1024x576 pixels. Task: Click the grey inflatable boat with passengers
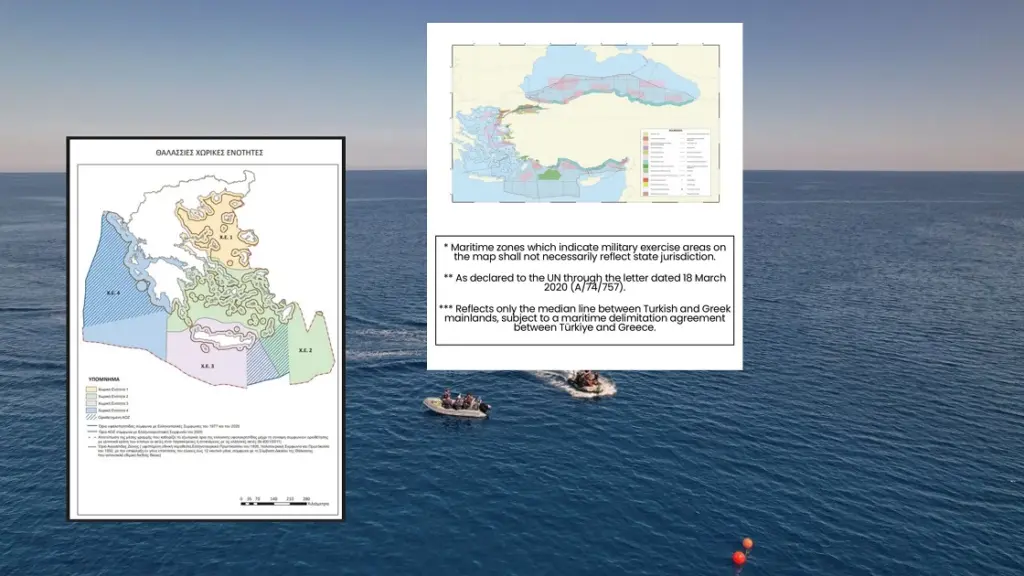(456, 404)
